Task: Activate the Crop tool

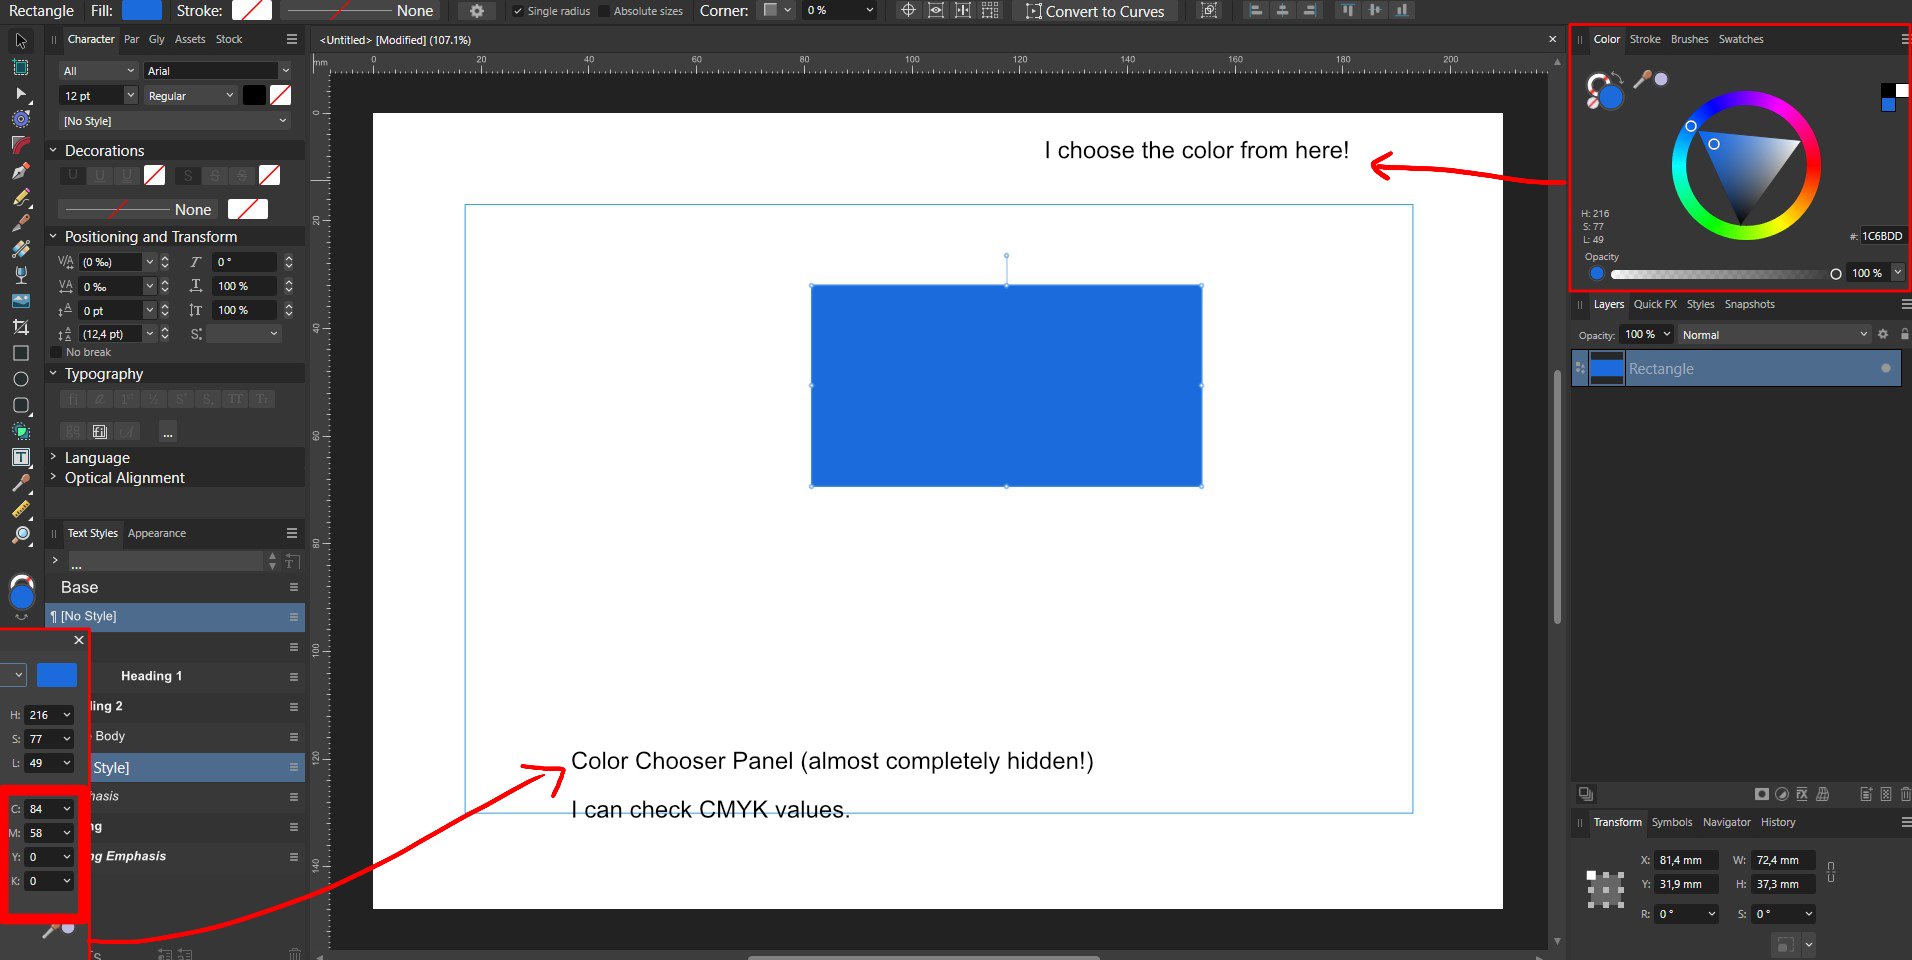Action: click(21, 327)
